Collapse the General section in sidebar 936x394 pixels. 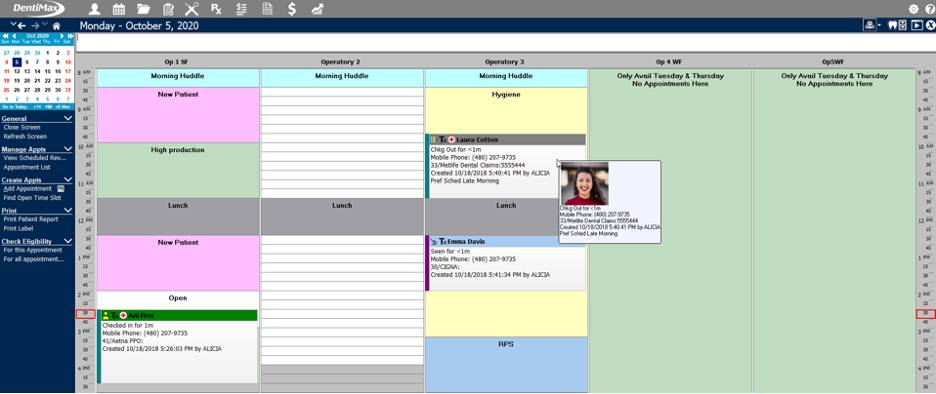68,118
